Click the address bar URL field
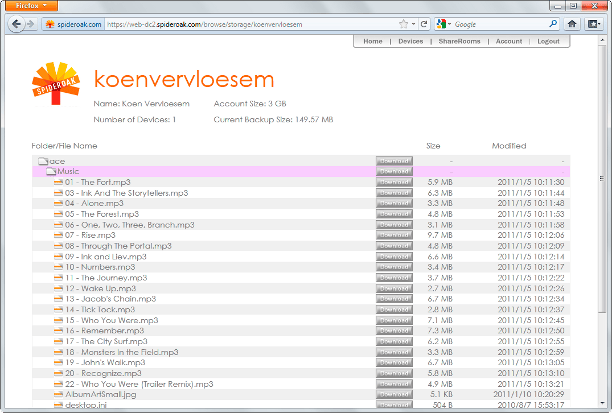612x413 pixels. (251, 24)
